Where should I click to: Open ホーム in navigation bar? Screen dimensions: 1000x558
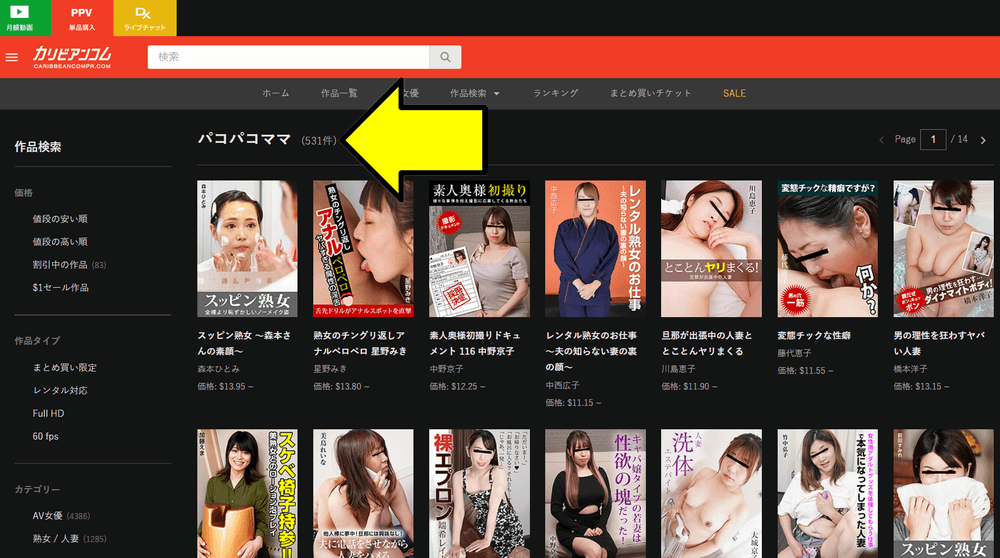click(275, 93)
